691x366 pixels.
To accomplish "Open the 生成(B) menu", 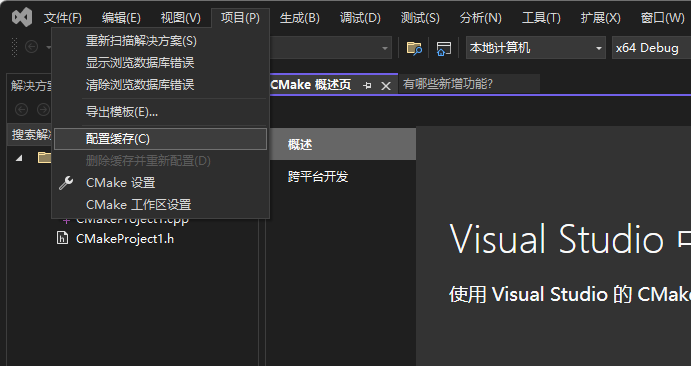I will point(300,18).
